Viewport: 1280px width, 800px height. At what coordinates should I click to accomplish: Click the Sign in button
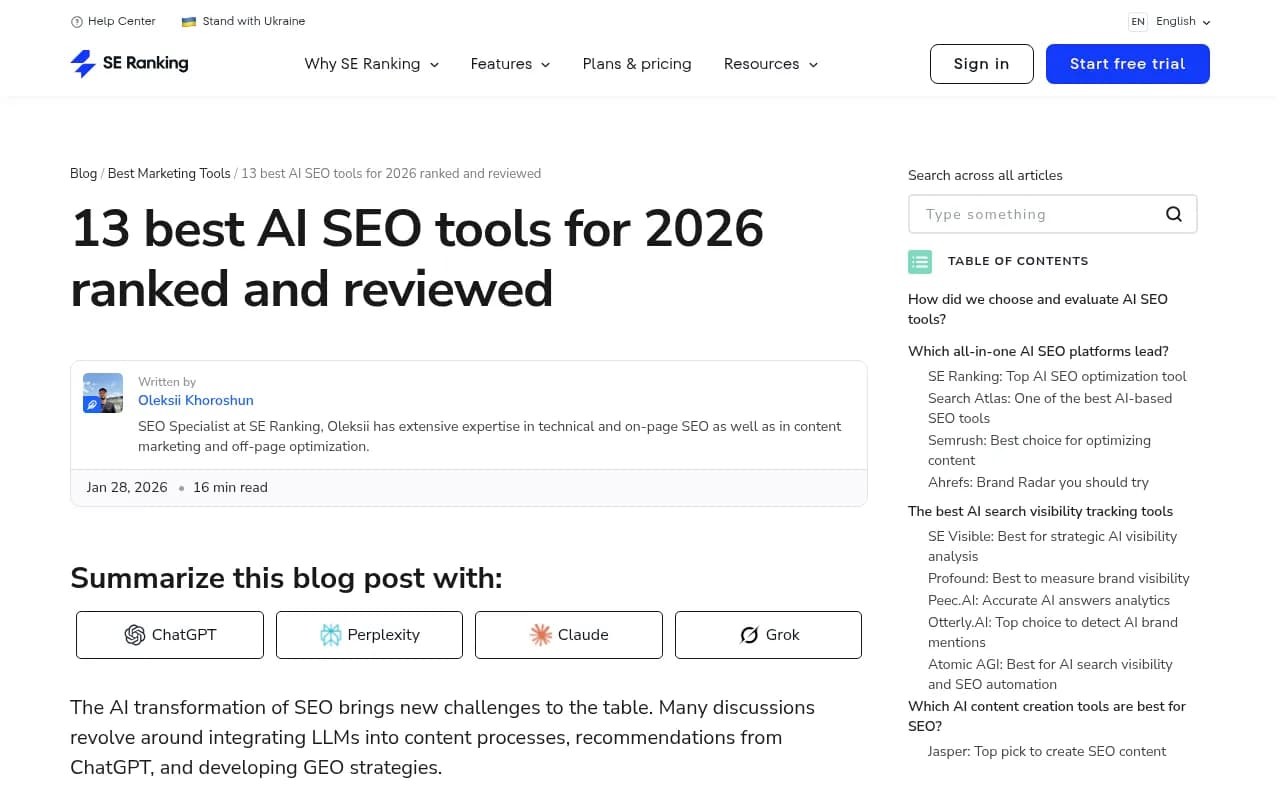(x=981, y=63)
